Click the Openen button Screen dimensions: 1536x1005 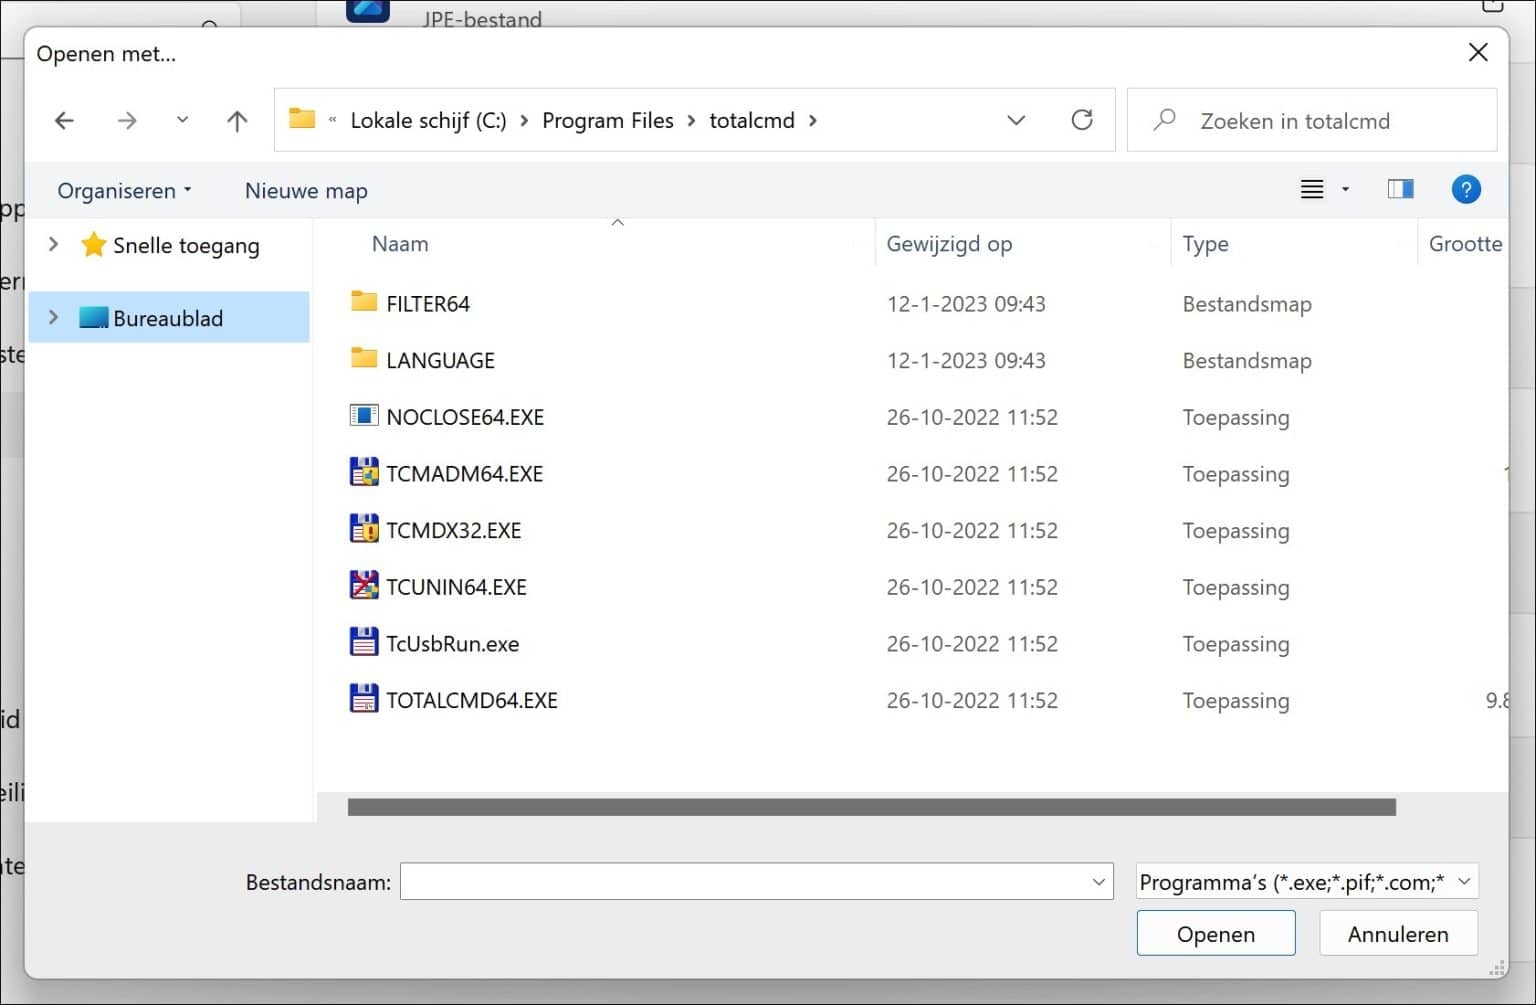click(x=1215, y=933)
